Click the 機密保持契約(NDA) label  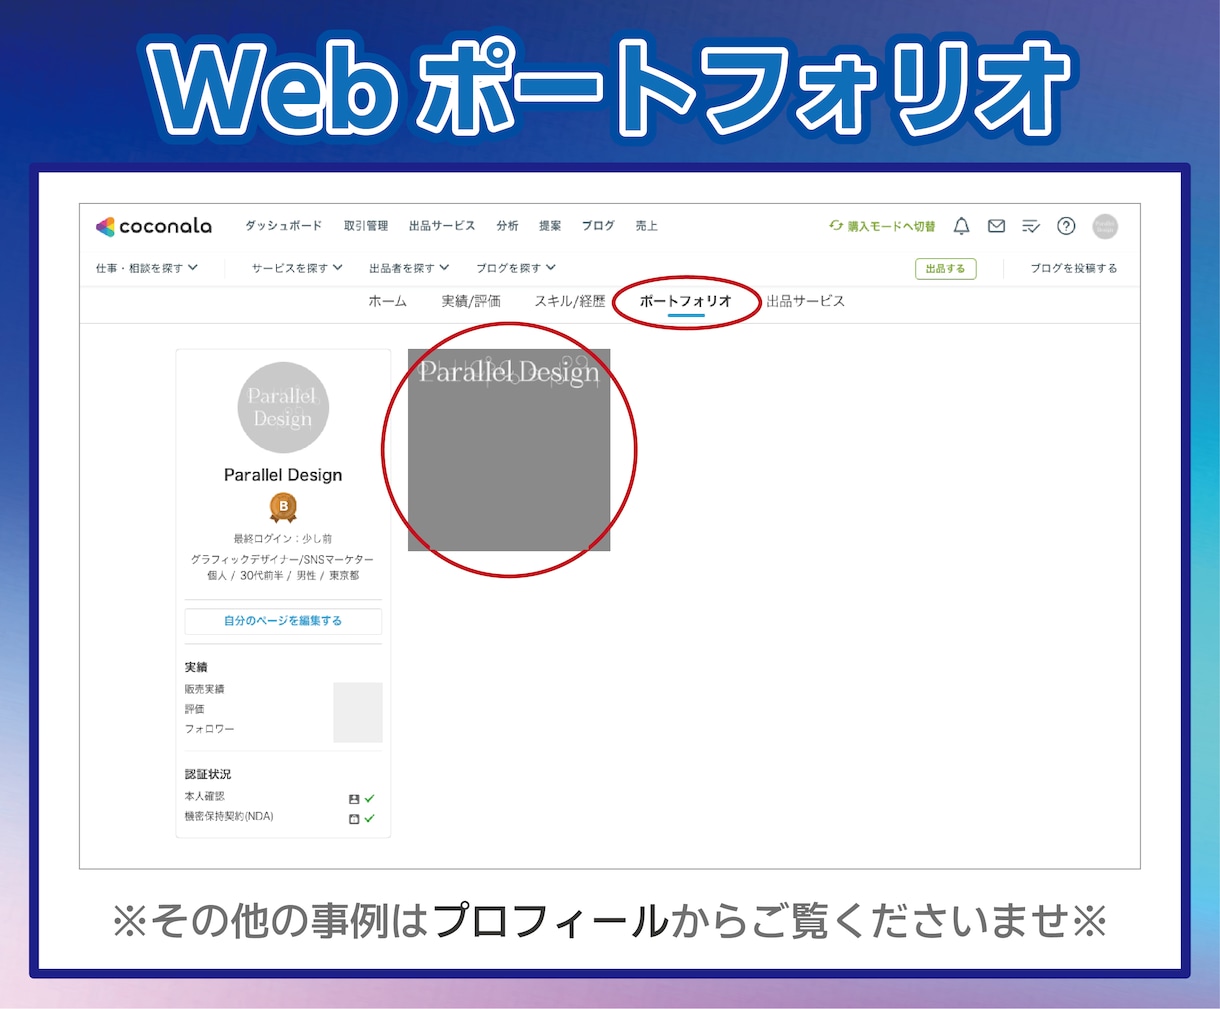pos(228,817)
